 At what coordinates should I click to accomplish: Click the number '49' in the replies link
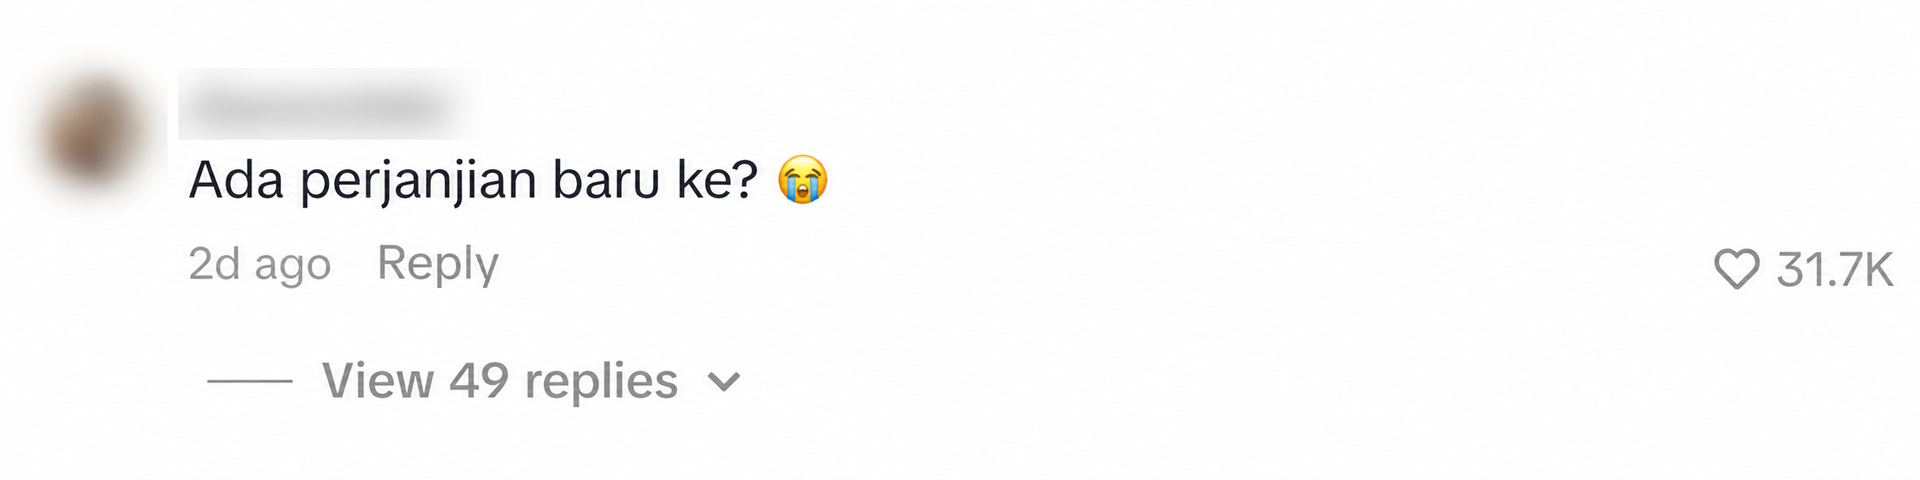[479, 381]
